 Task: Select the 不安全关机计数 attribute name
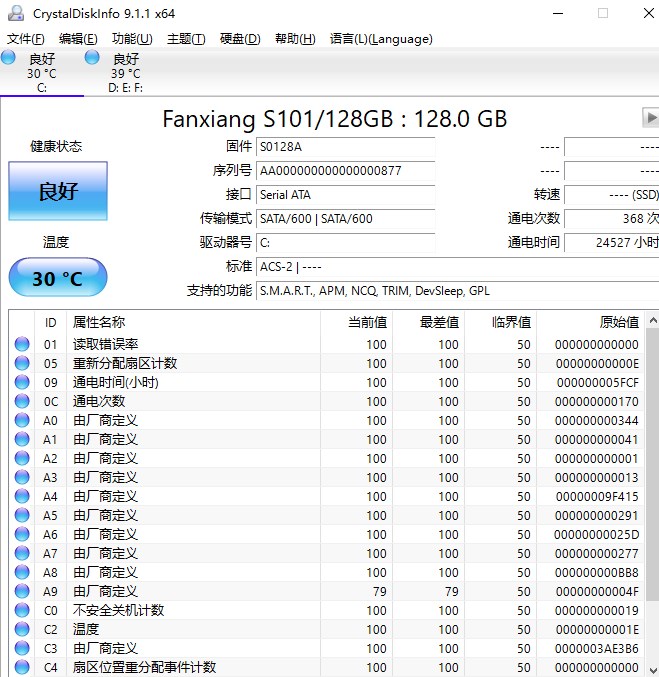click(118, 610)
